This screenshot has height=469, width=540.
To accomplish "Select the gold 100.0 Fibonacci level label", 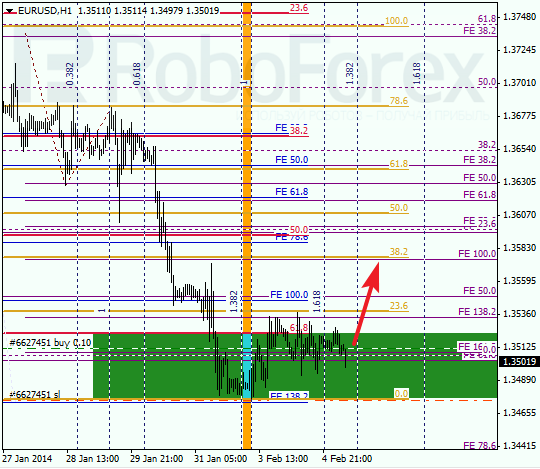I will click(x=396, y=21).
